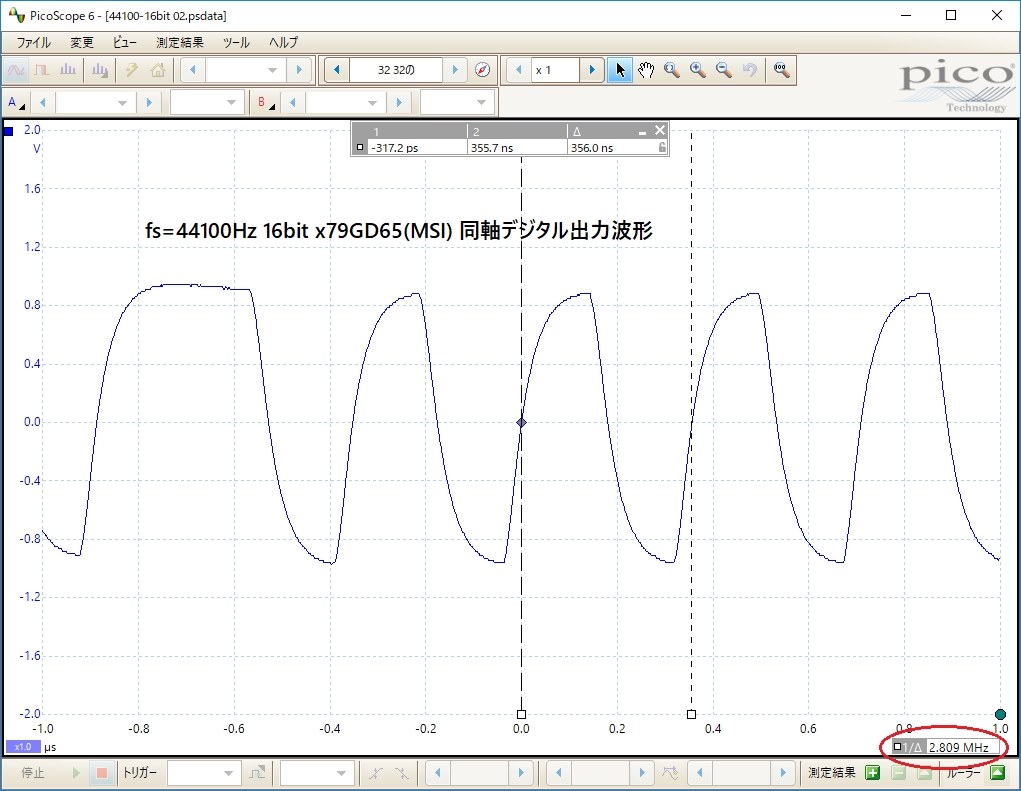This screenshot has width=1021, height=791.
Task: Click the buffer number field 32 32の
Action: point(396,70)
